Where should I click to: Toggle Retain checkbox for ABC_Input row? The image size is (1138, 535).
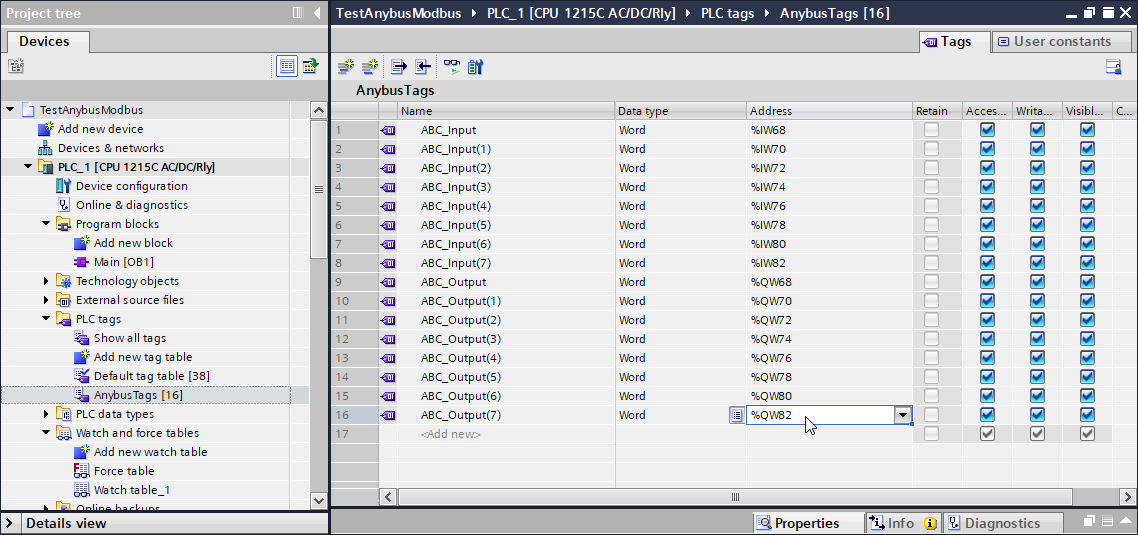pos(931,130)
